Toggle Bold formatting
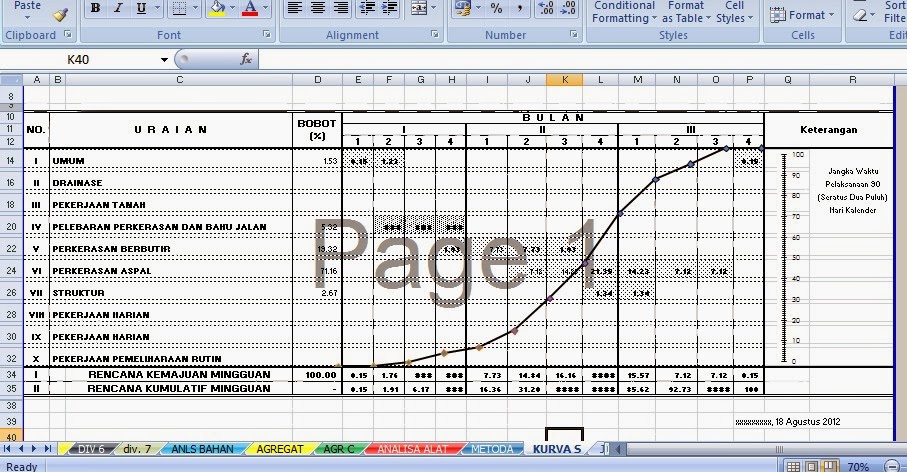The height and width of the screenshot is (472, 907). click(95, 8)
